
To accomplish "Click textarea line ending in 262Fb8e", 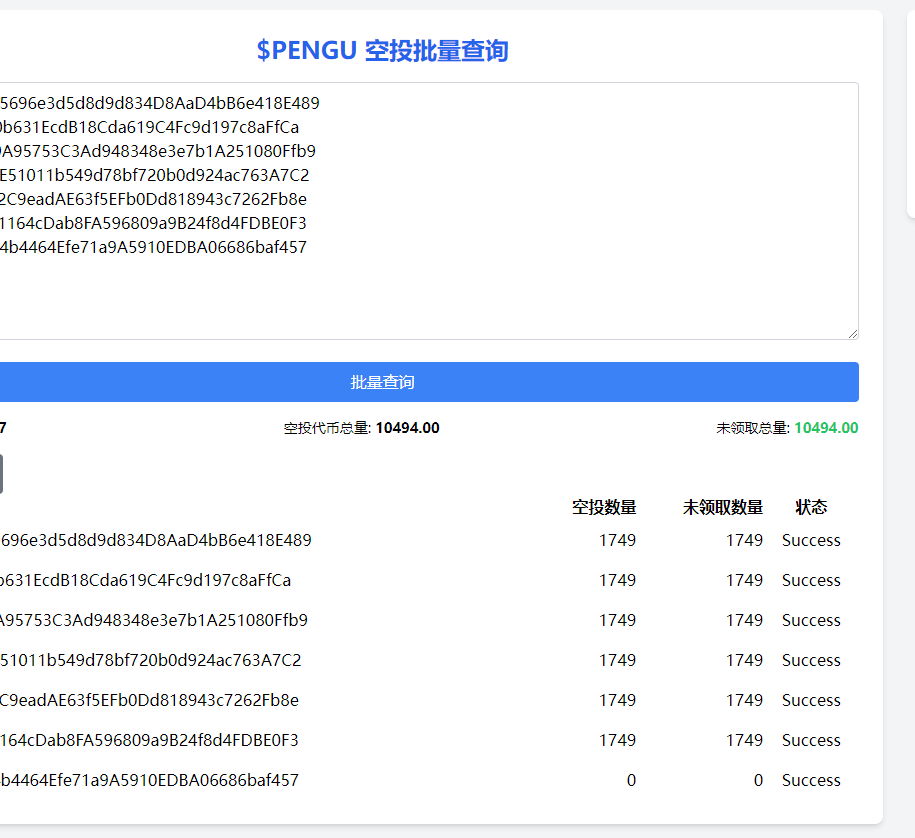I will point(153,200).
